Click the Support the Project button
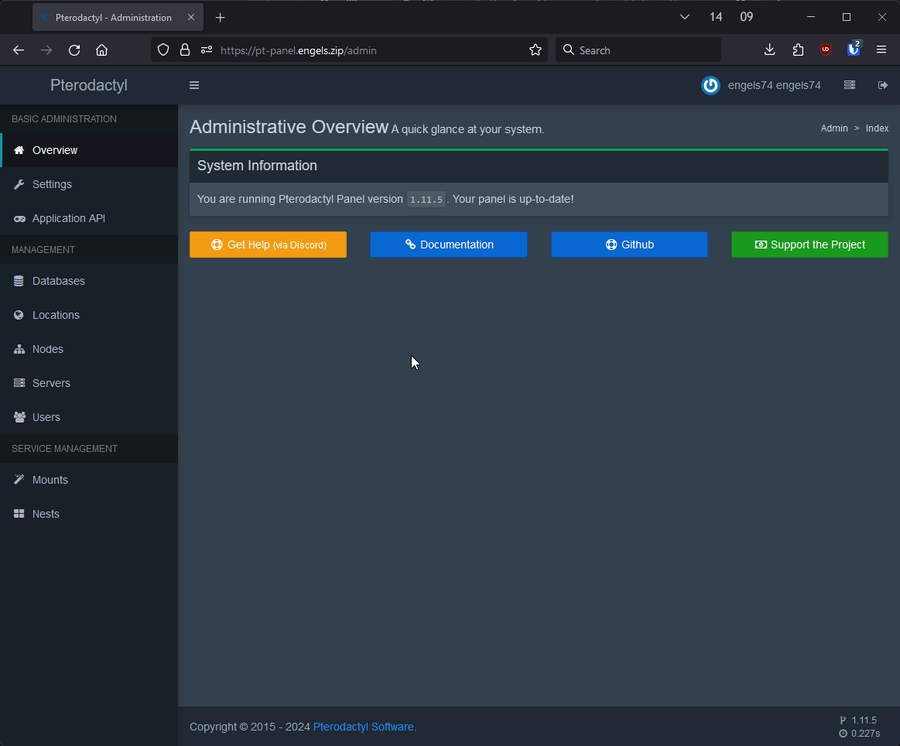The image size is (900, 746). tap(809, 245)
